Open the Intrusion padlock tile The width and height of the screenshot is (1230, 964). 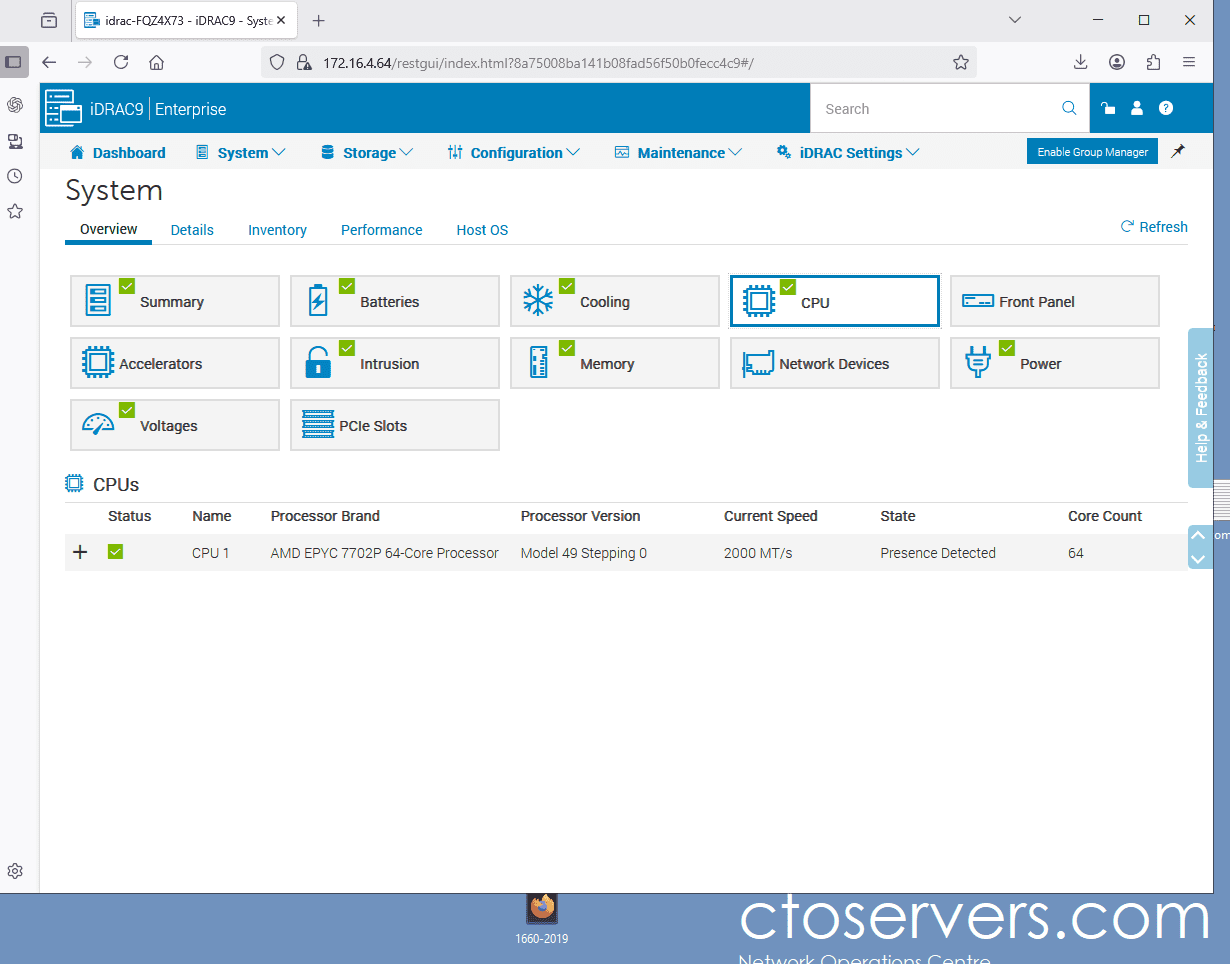394,363
